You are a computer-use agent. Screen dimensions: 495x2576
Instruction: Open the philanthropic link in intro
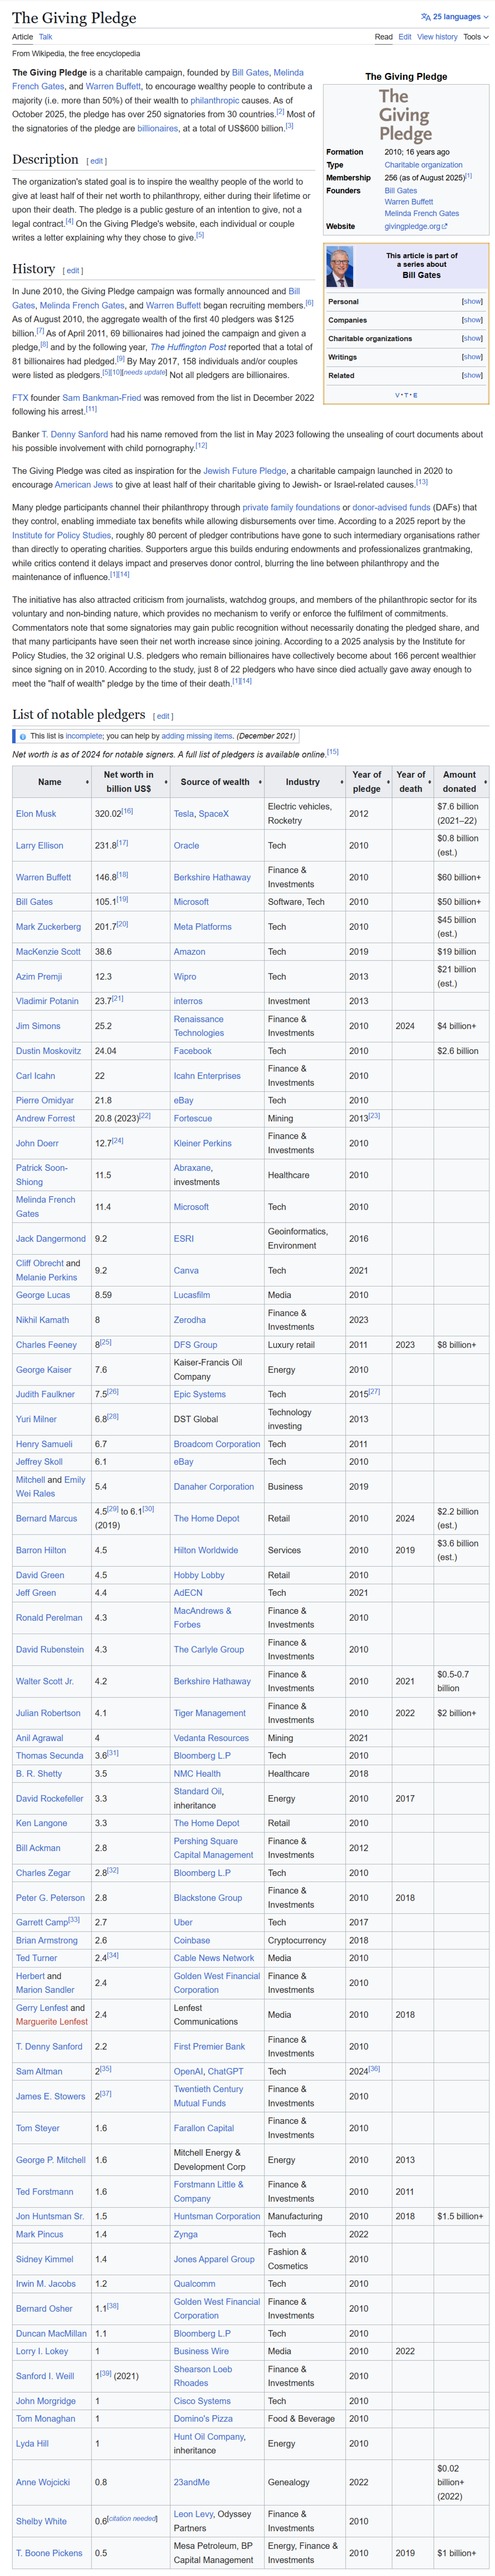(x=215, y=101)
